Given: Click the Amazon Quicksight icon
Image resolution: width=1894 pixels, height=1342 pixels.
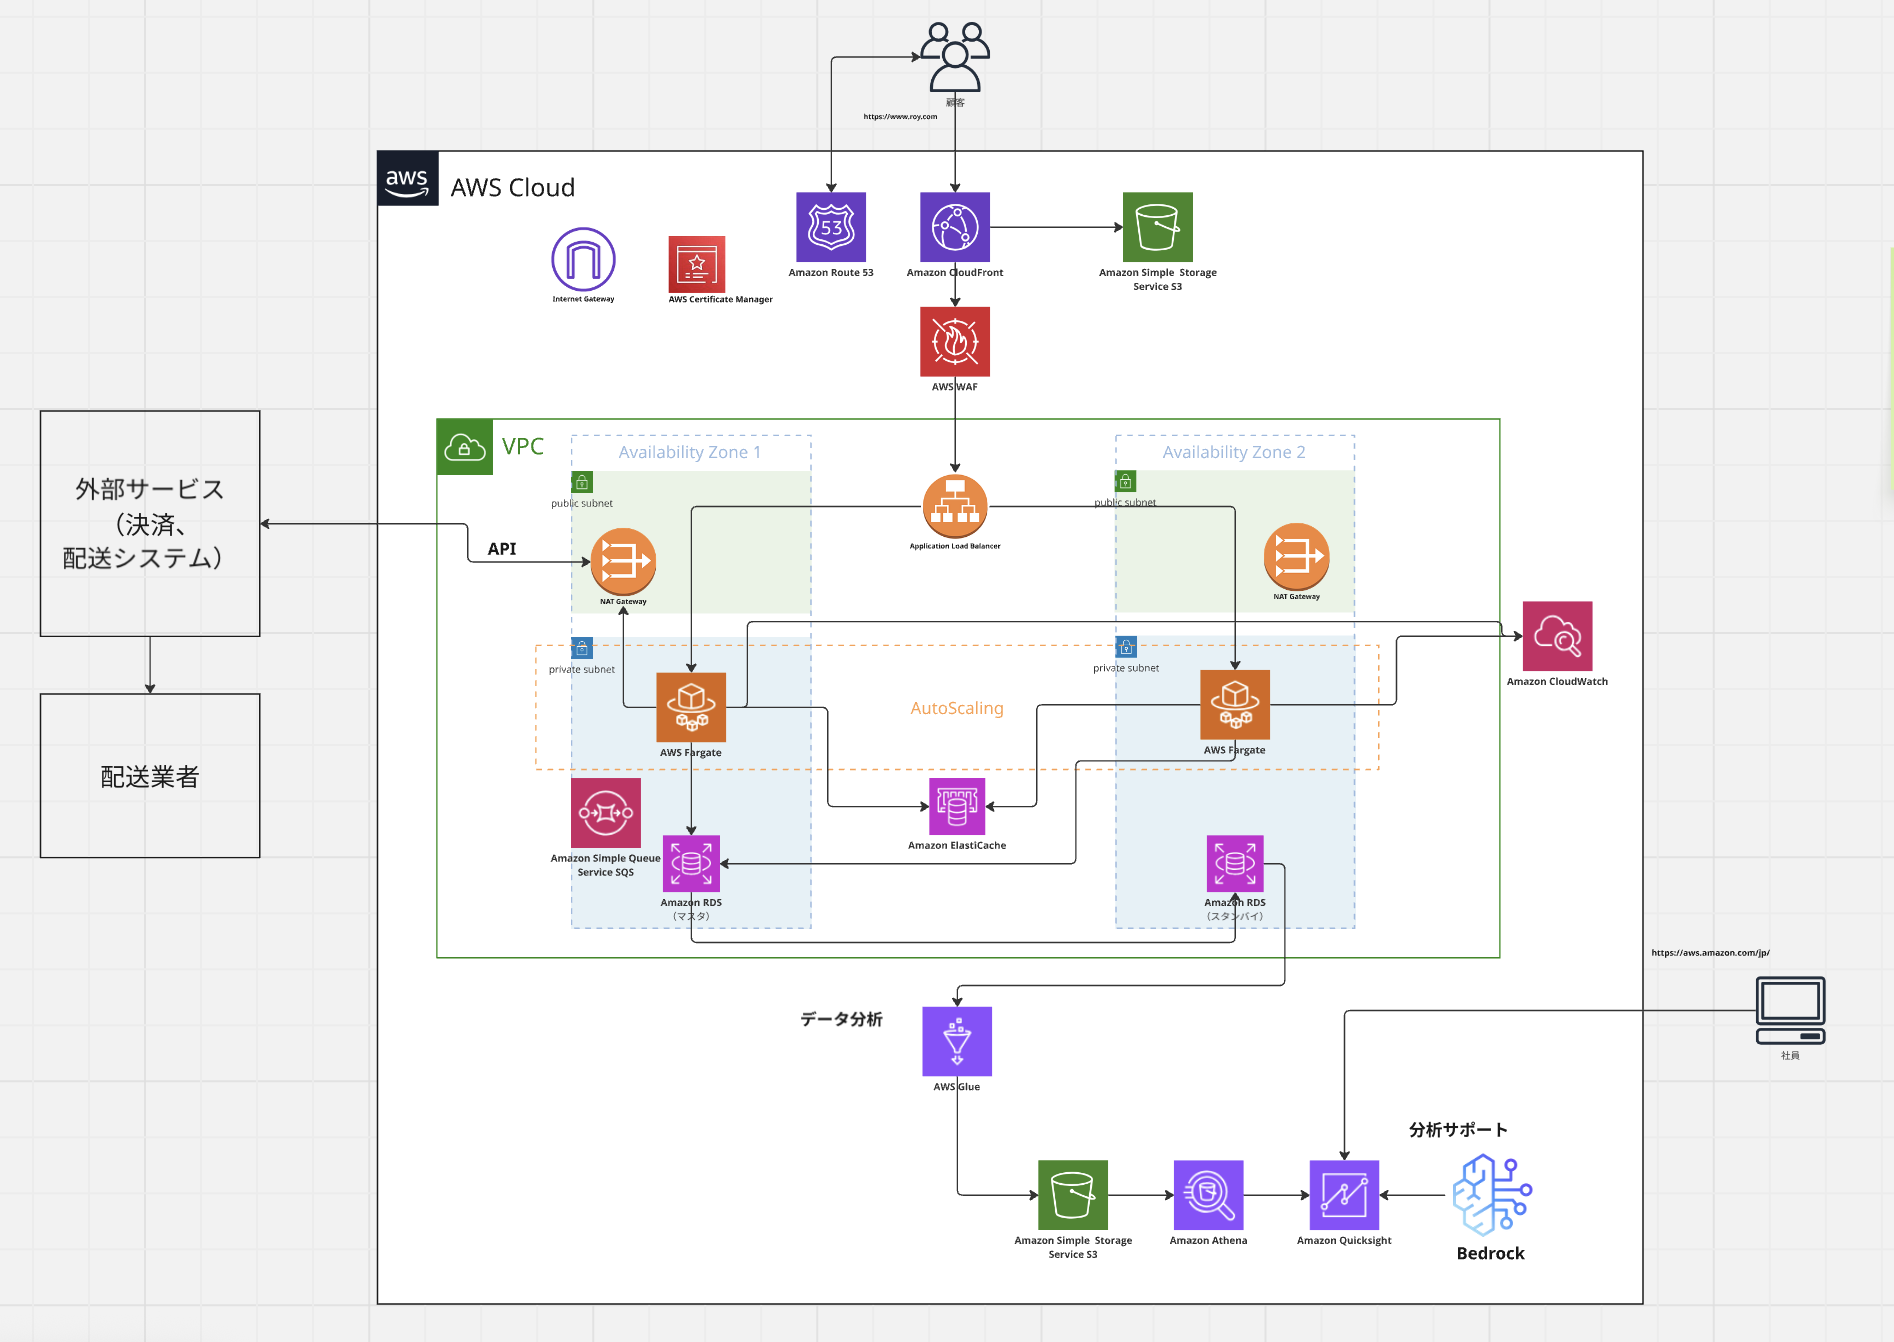Looking at the screenshot, I should tap(1344, 1195).
